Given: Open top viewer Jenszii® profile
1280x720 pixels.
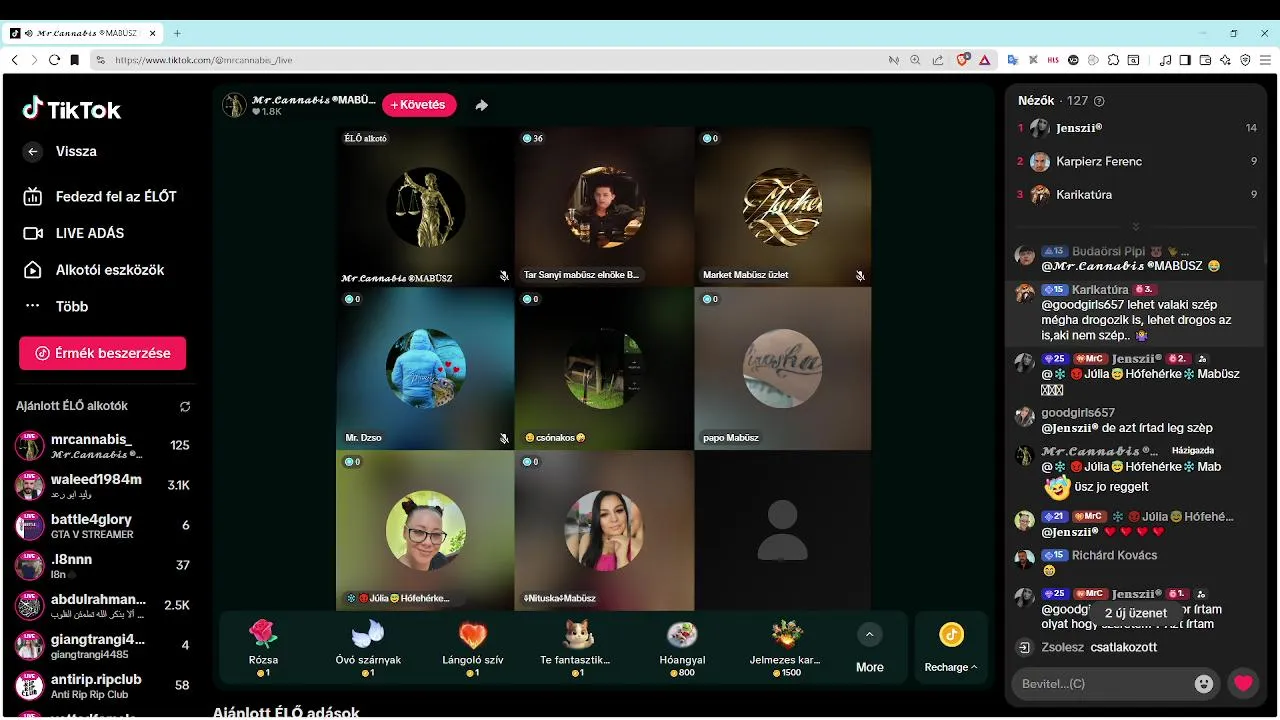Looking at the screenshot, I should tap(1137, 128).
